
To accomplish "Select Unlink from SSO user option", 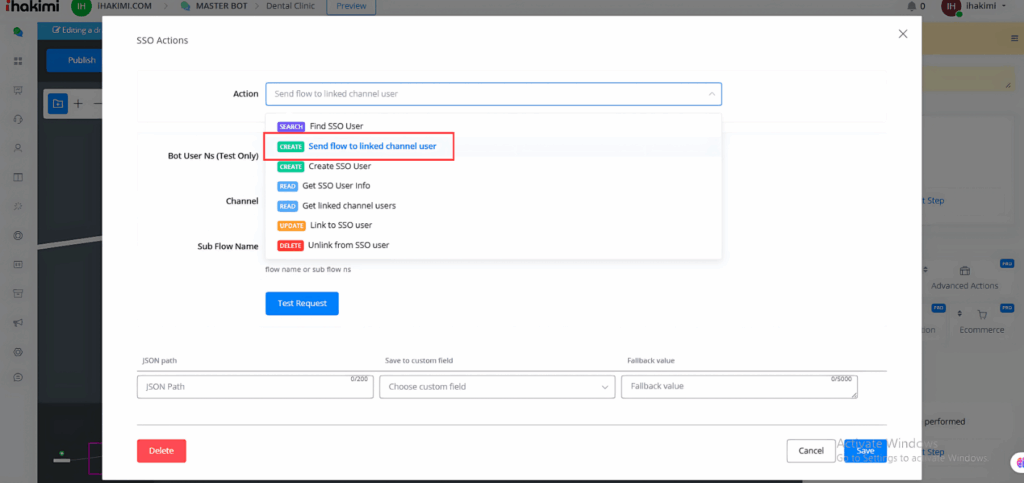I will tap(349, 245).
